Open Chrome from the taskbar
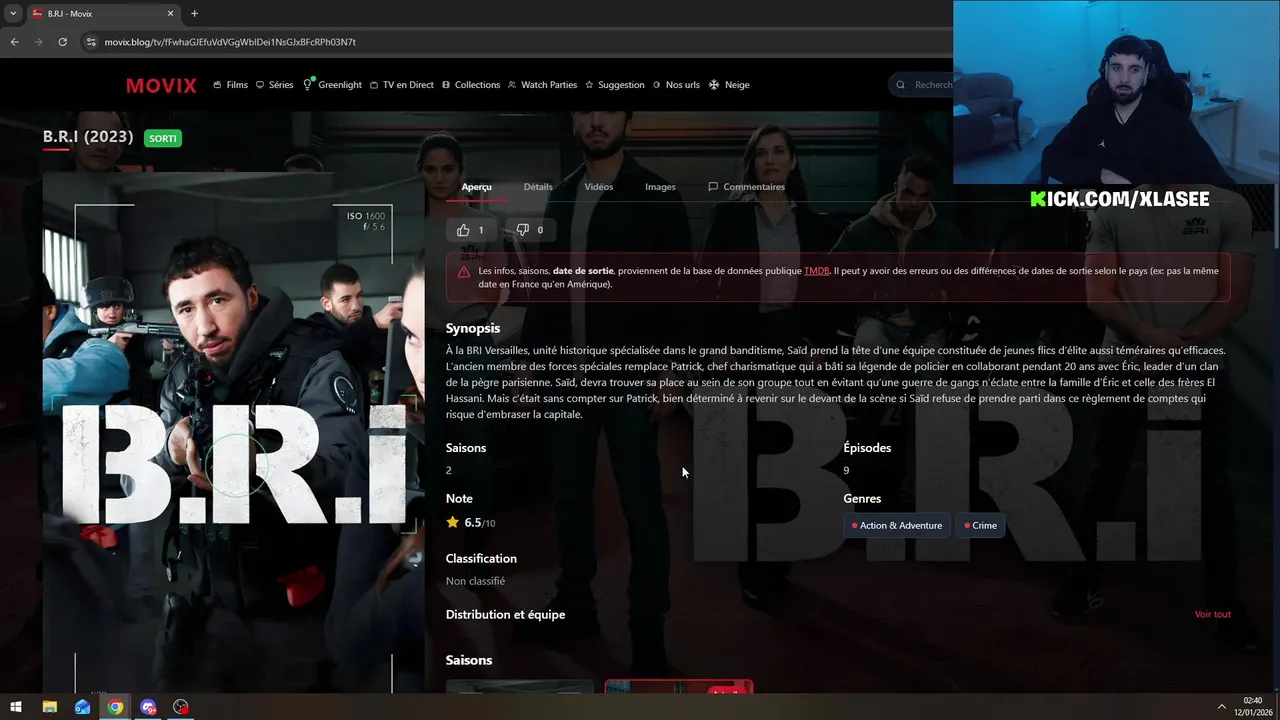1280x720 pixels. [x=116, y=707]
